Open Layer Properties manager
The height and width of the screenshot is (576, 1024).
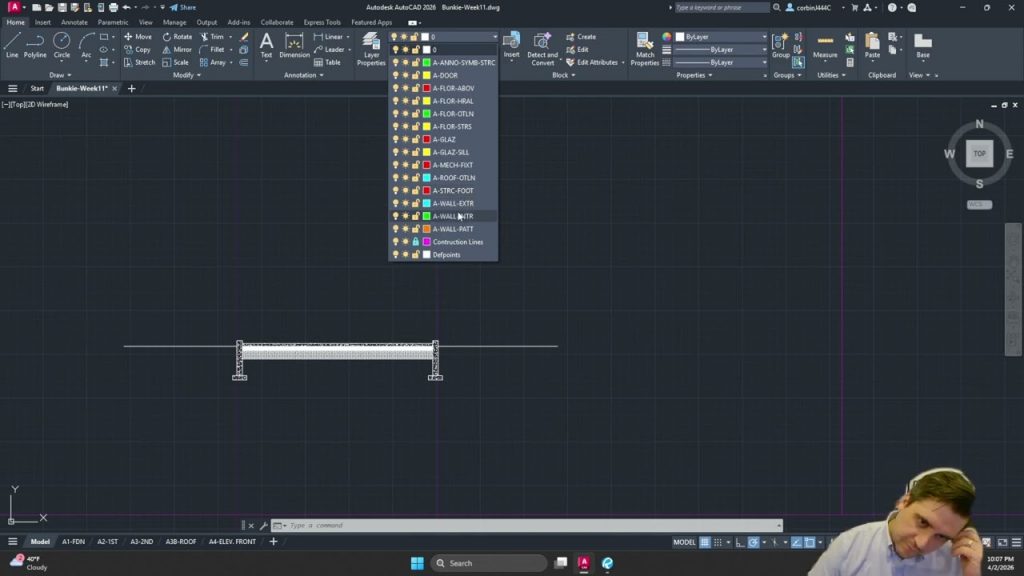(x=371, y=48)
